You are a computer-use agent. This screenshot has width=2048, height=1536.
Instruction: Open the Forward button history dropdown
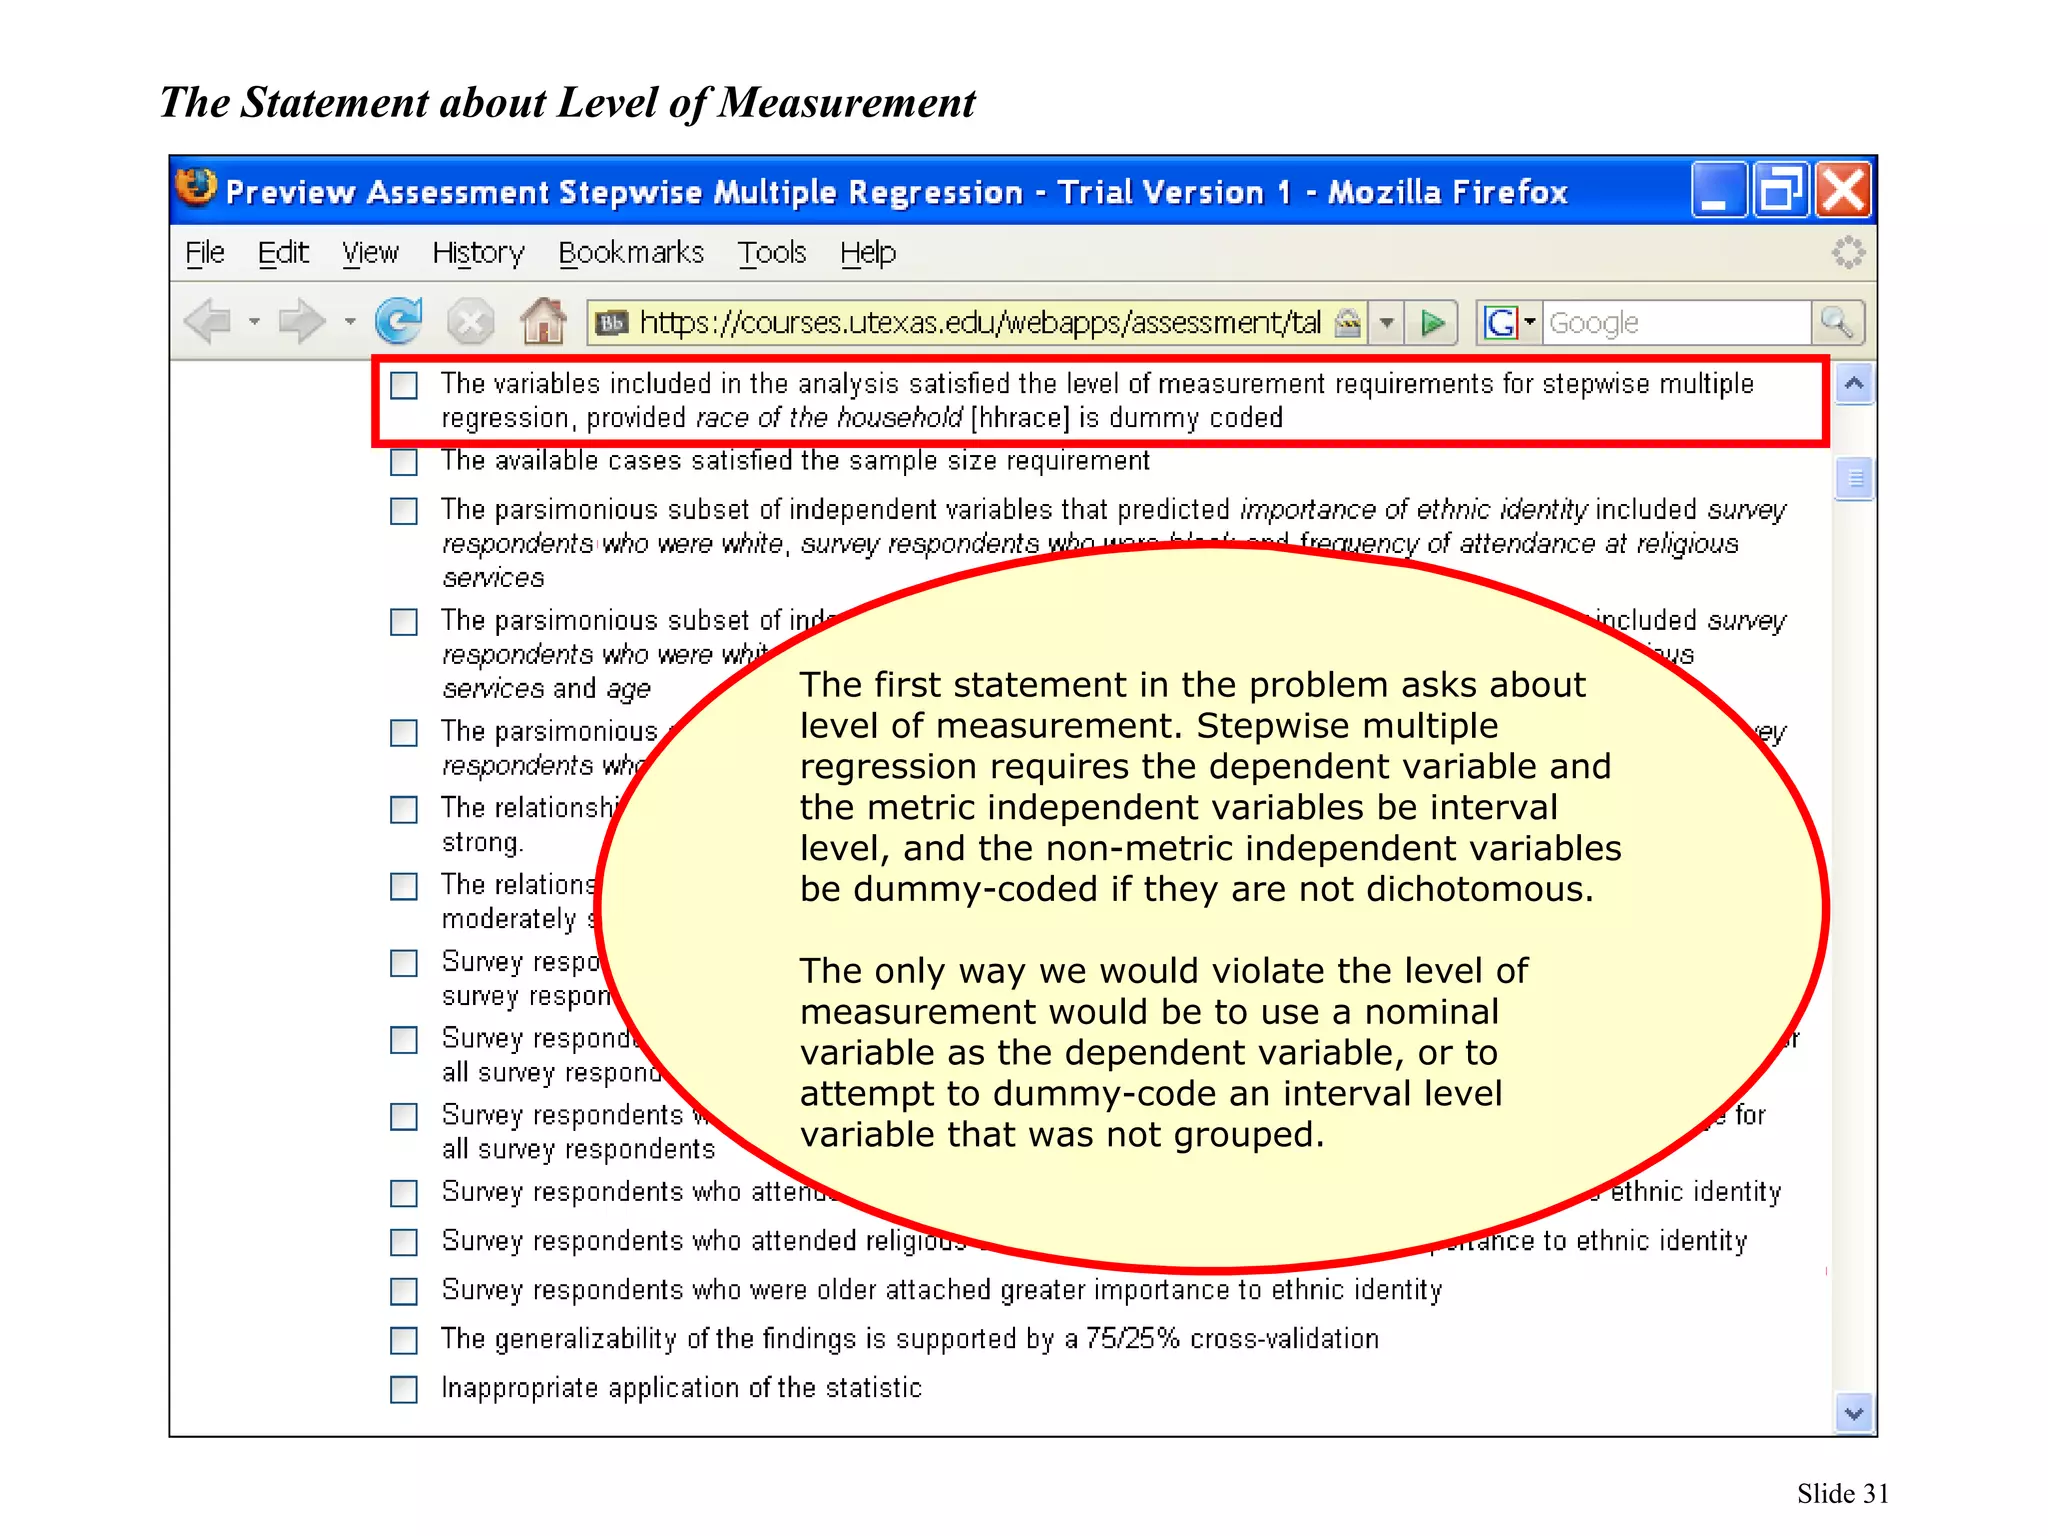click(349, 322)
